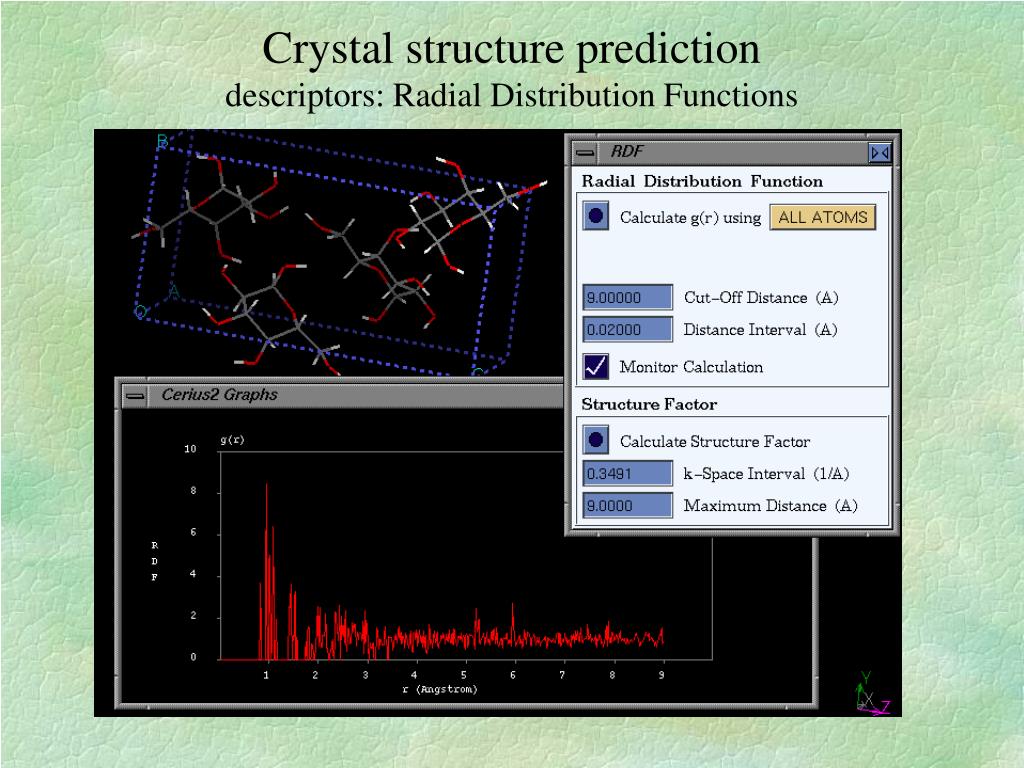
Task: Toggle Calculate g(r) using button
Action: pyautogui.click(x=596, y=216)
